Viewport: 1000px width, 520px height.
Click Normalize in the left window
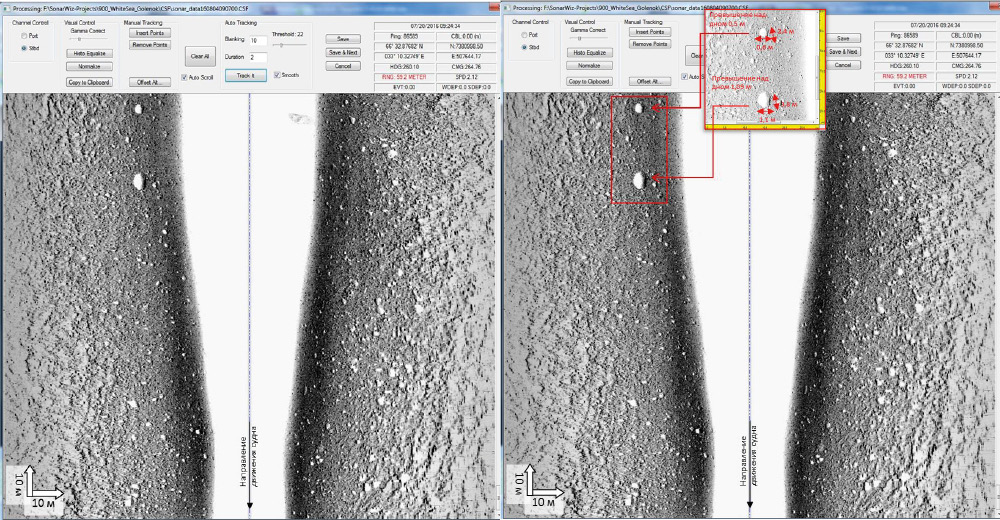click(89, 66)
